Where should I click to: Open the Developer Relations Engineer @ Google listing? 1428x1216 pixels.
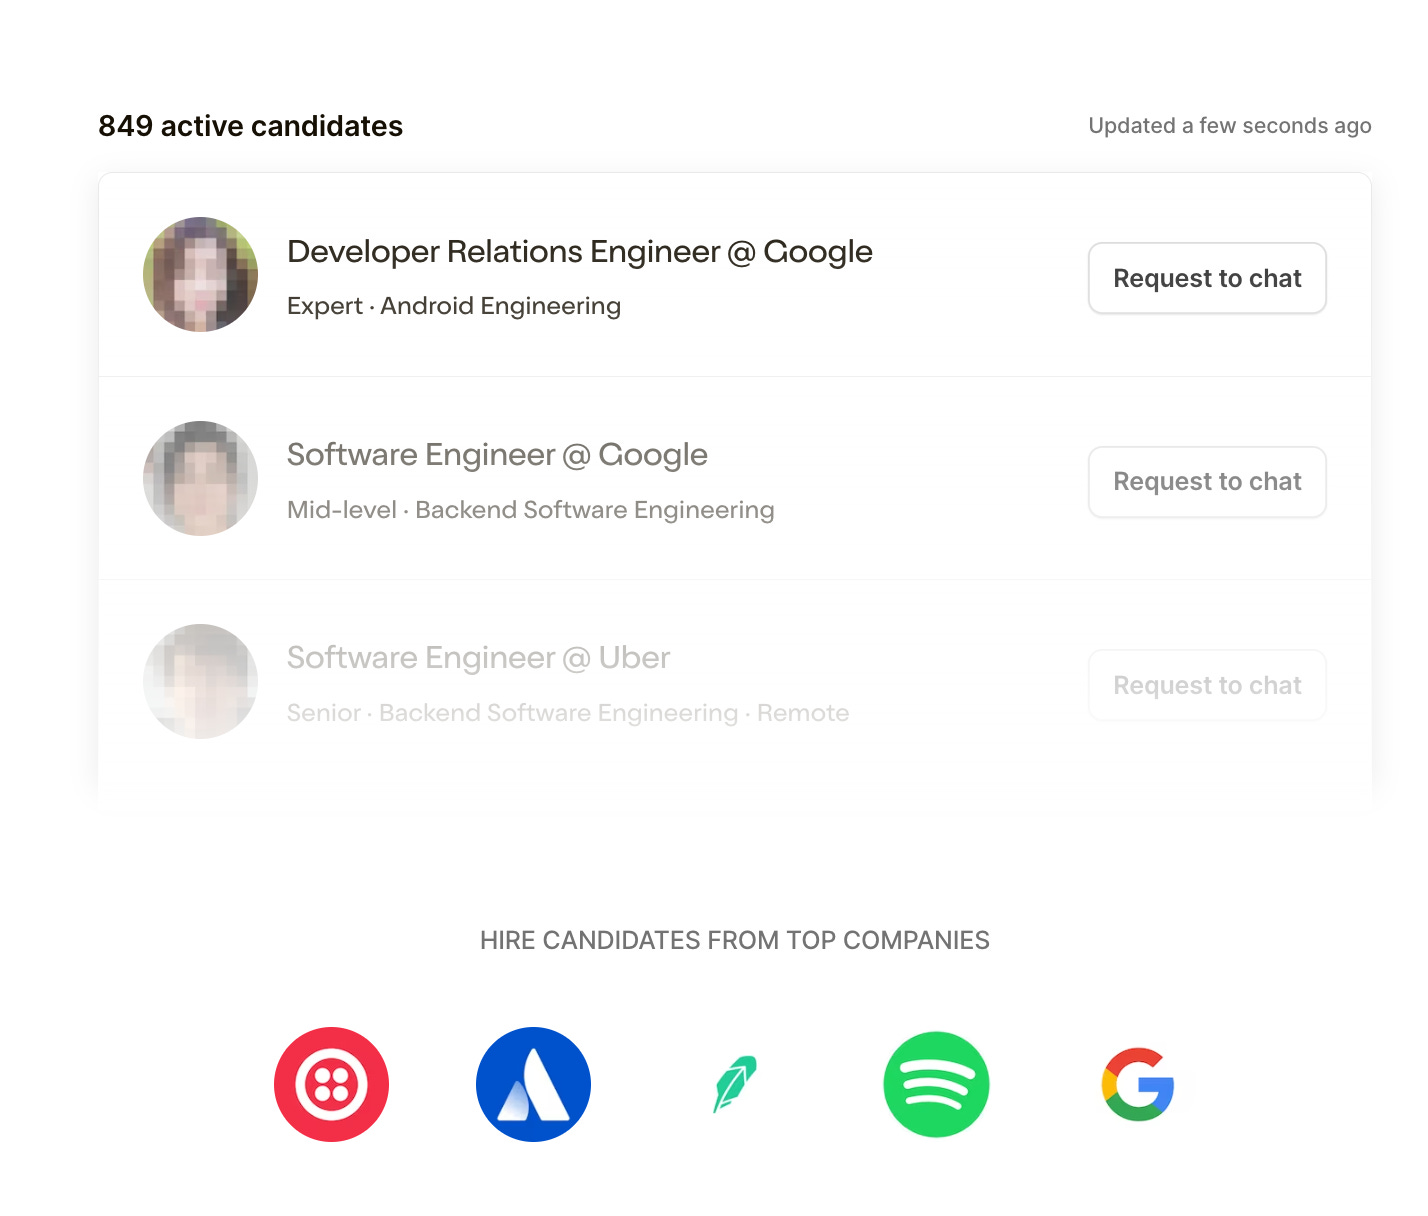[x=579, y=251]
